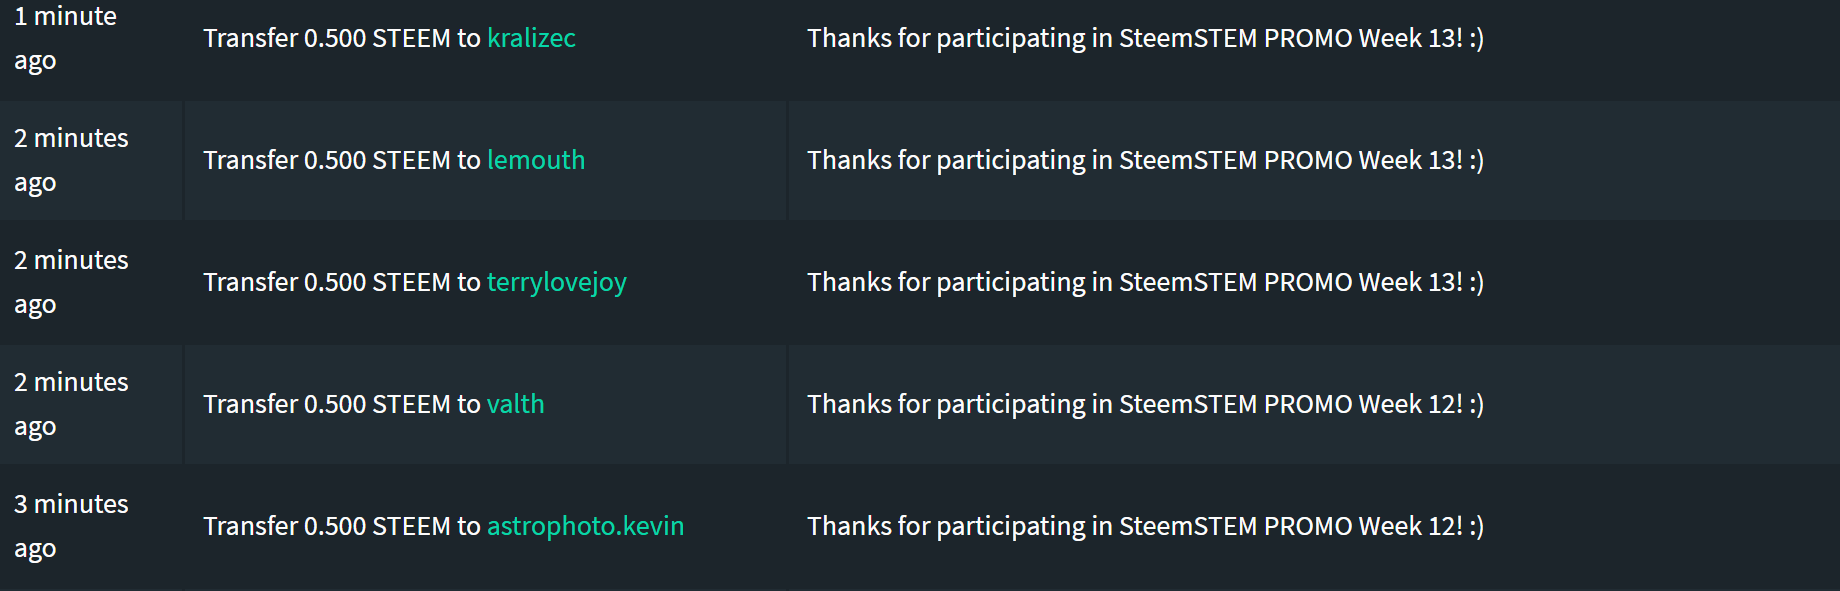Click the "1 minute ago" timestamp
This screenshot has width=1840, height=591.
tap(65, 38)
